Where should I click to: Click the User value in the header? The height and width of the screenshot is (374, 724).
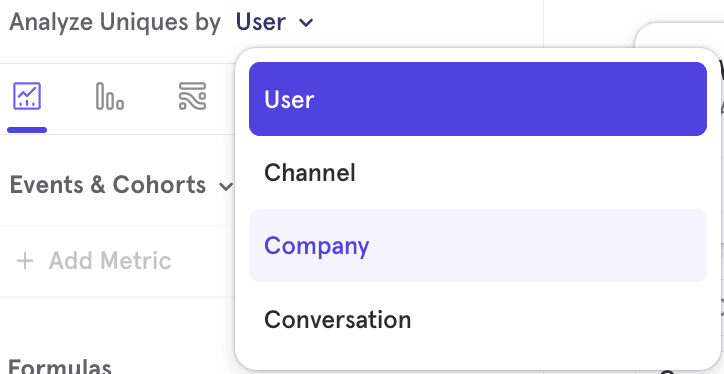[261, 22]
